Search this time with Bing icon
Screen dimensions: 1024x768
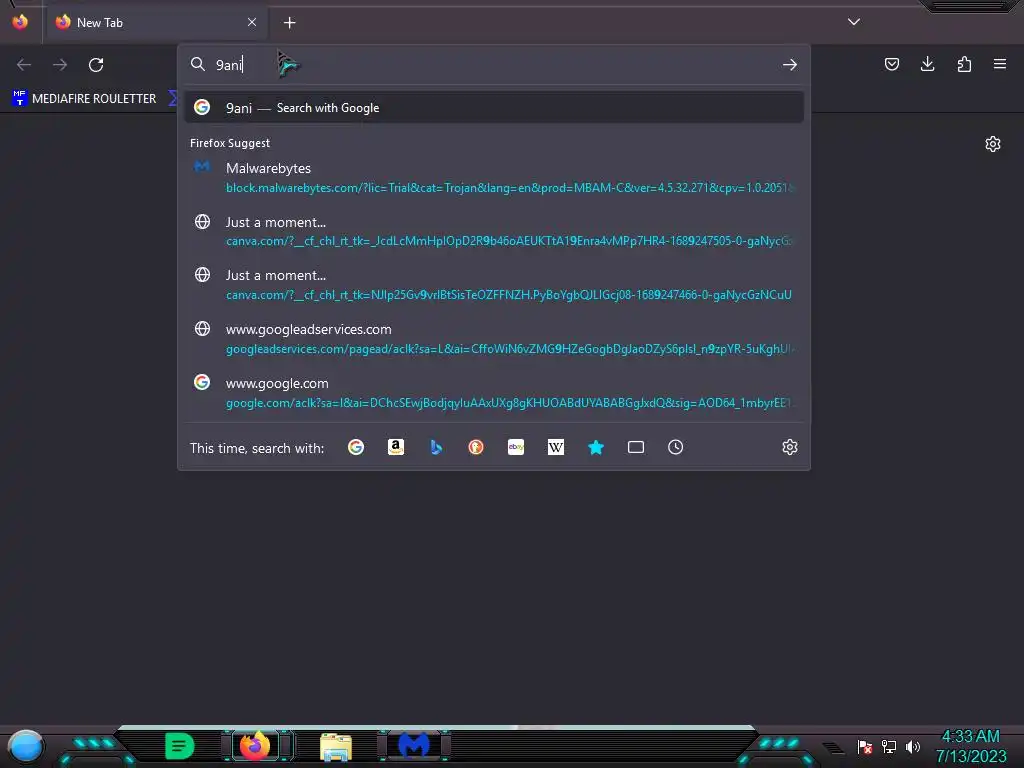[x=436, y=447]
